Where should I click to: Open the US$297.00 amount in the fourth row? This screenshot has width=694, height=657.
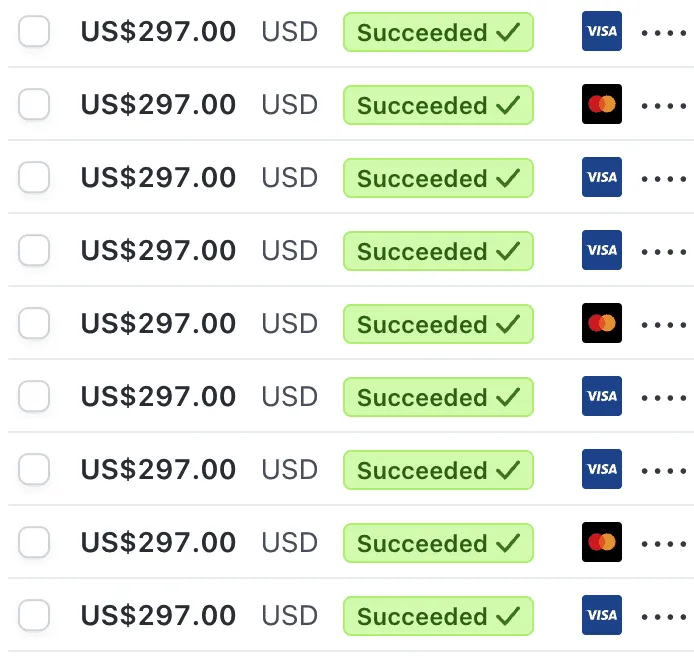click(158, 251)
